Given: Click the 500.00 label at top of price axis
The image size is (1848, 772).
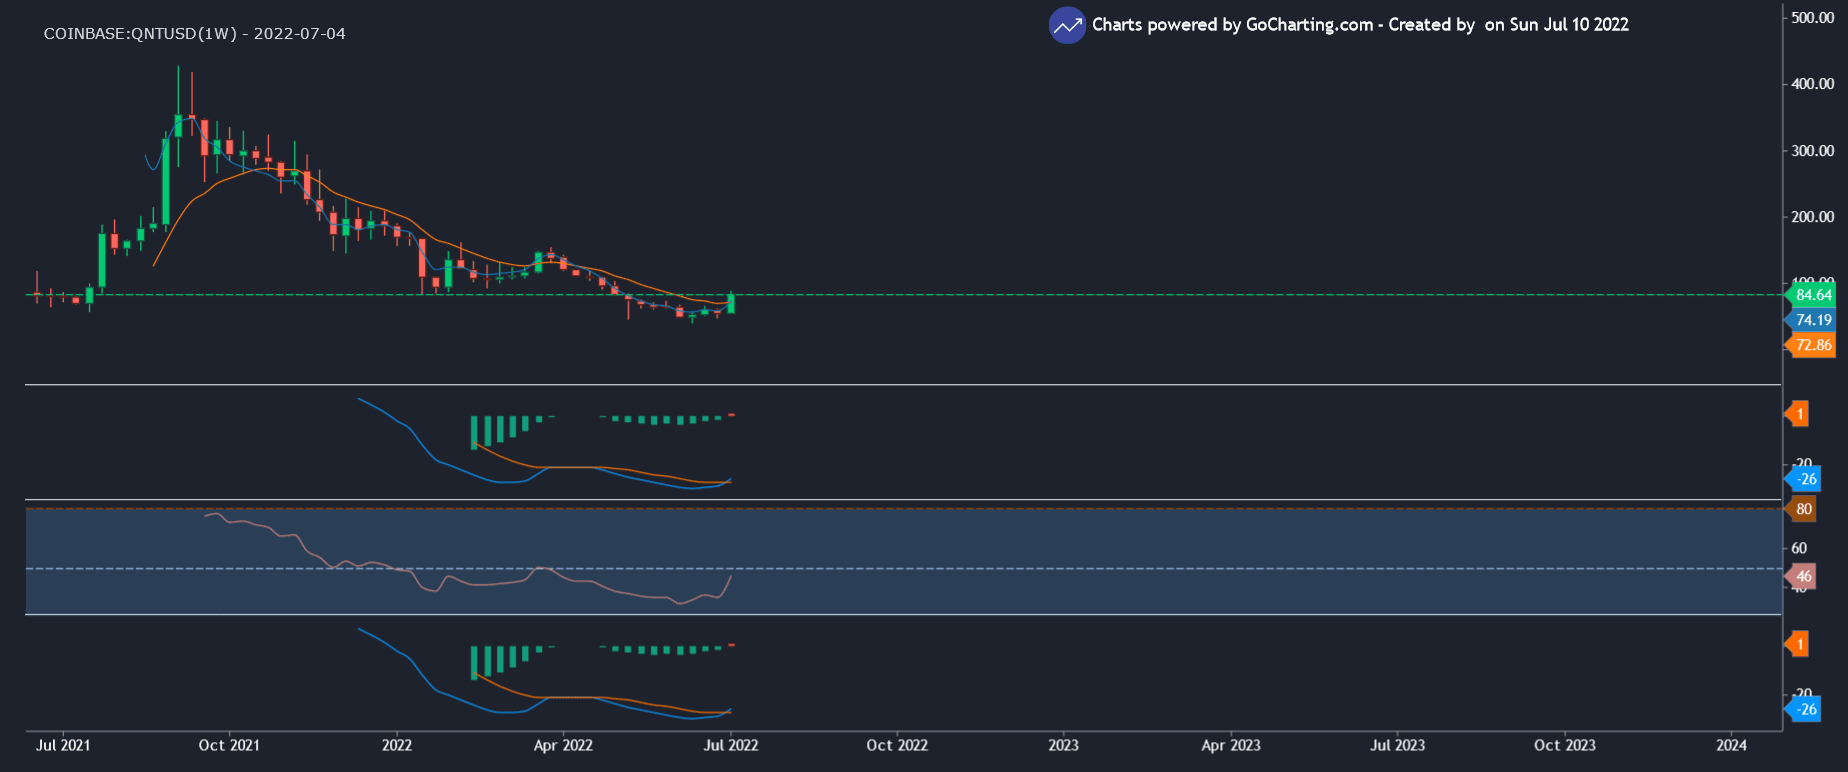Looking at the screenshot, I should point(1812,18).
